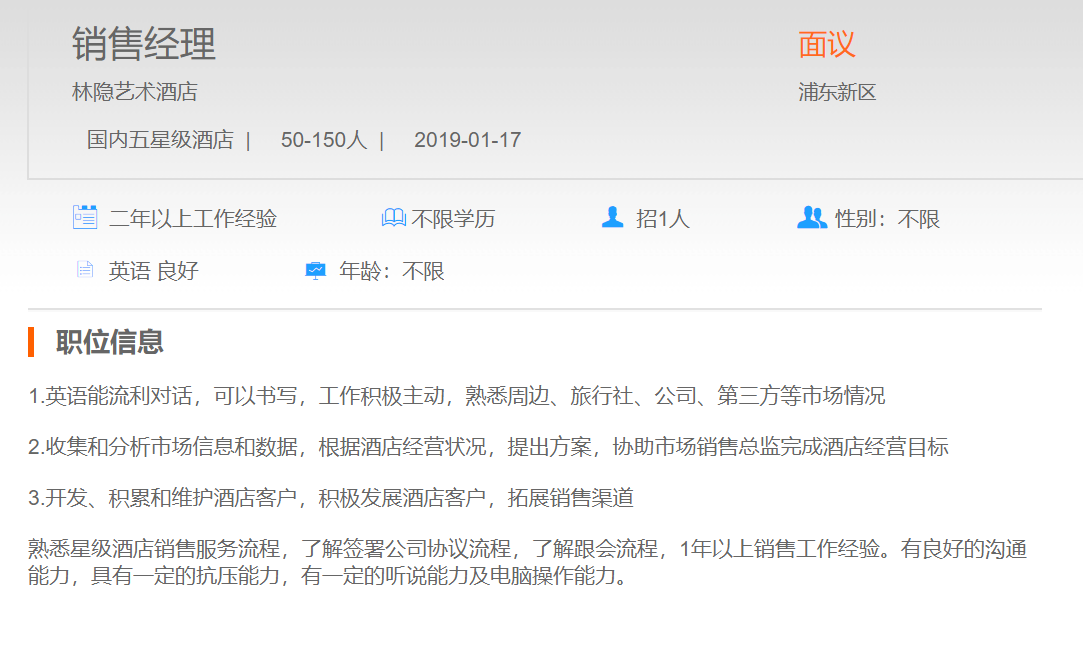
Task: Click the 不限学历 education text
Action: [x=453, y=219]
